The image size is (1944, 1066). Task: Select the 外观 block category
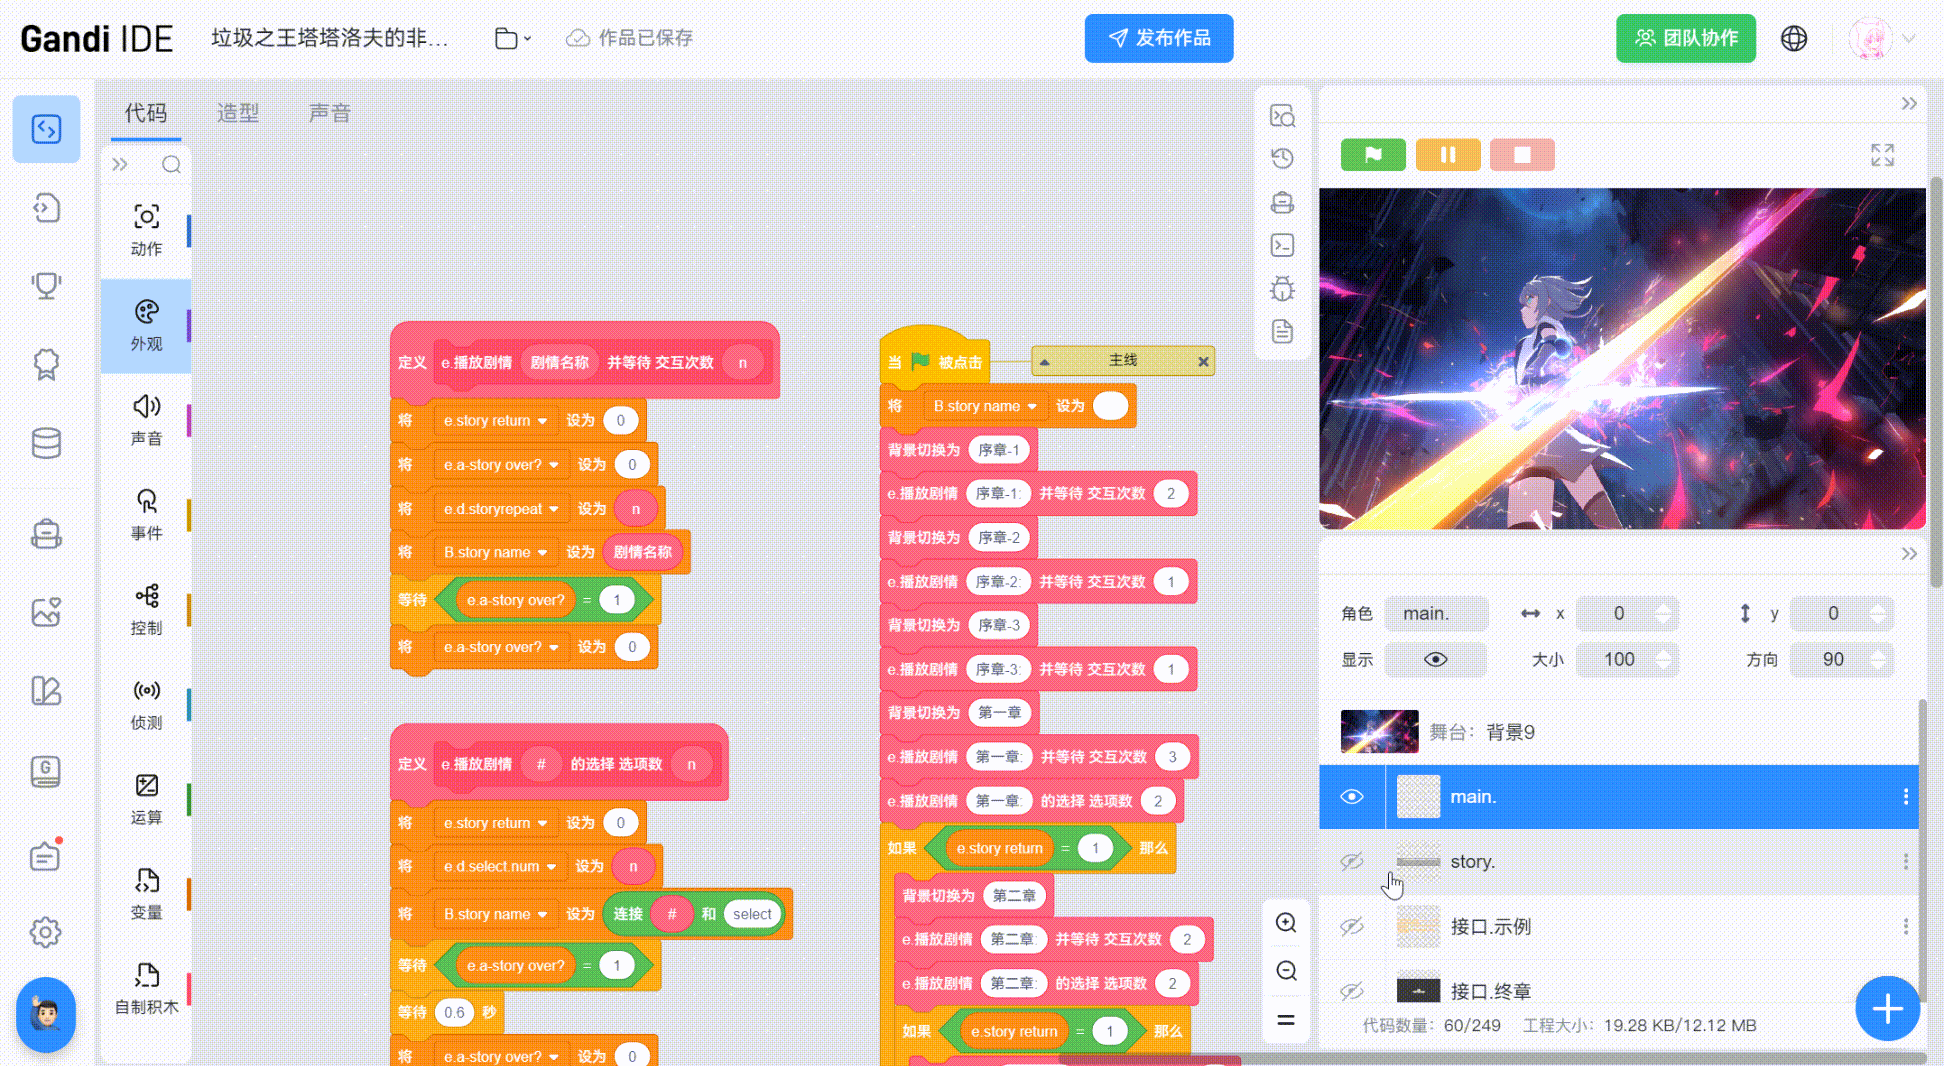coord(146,326)
